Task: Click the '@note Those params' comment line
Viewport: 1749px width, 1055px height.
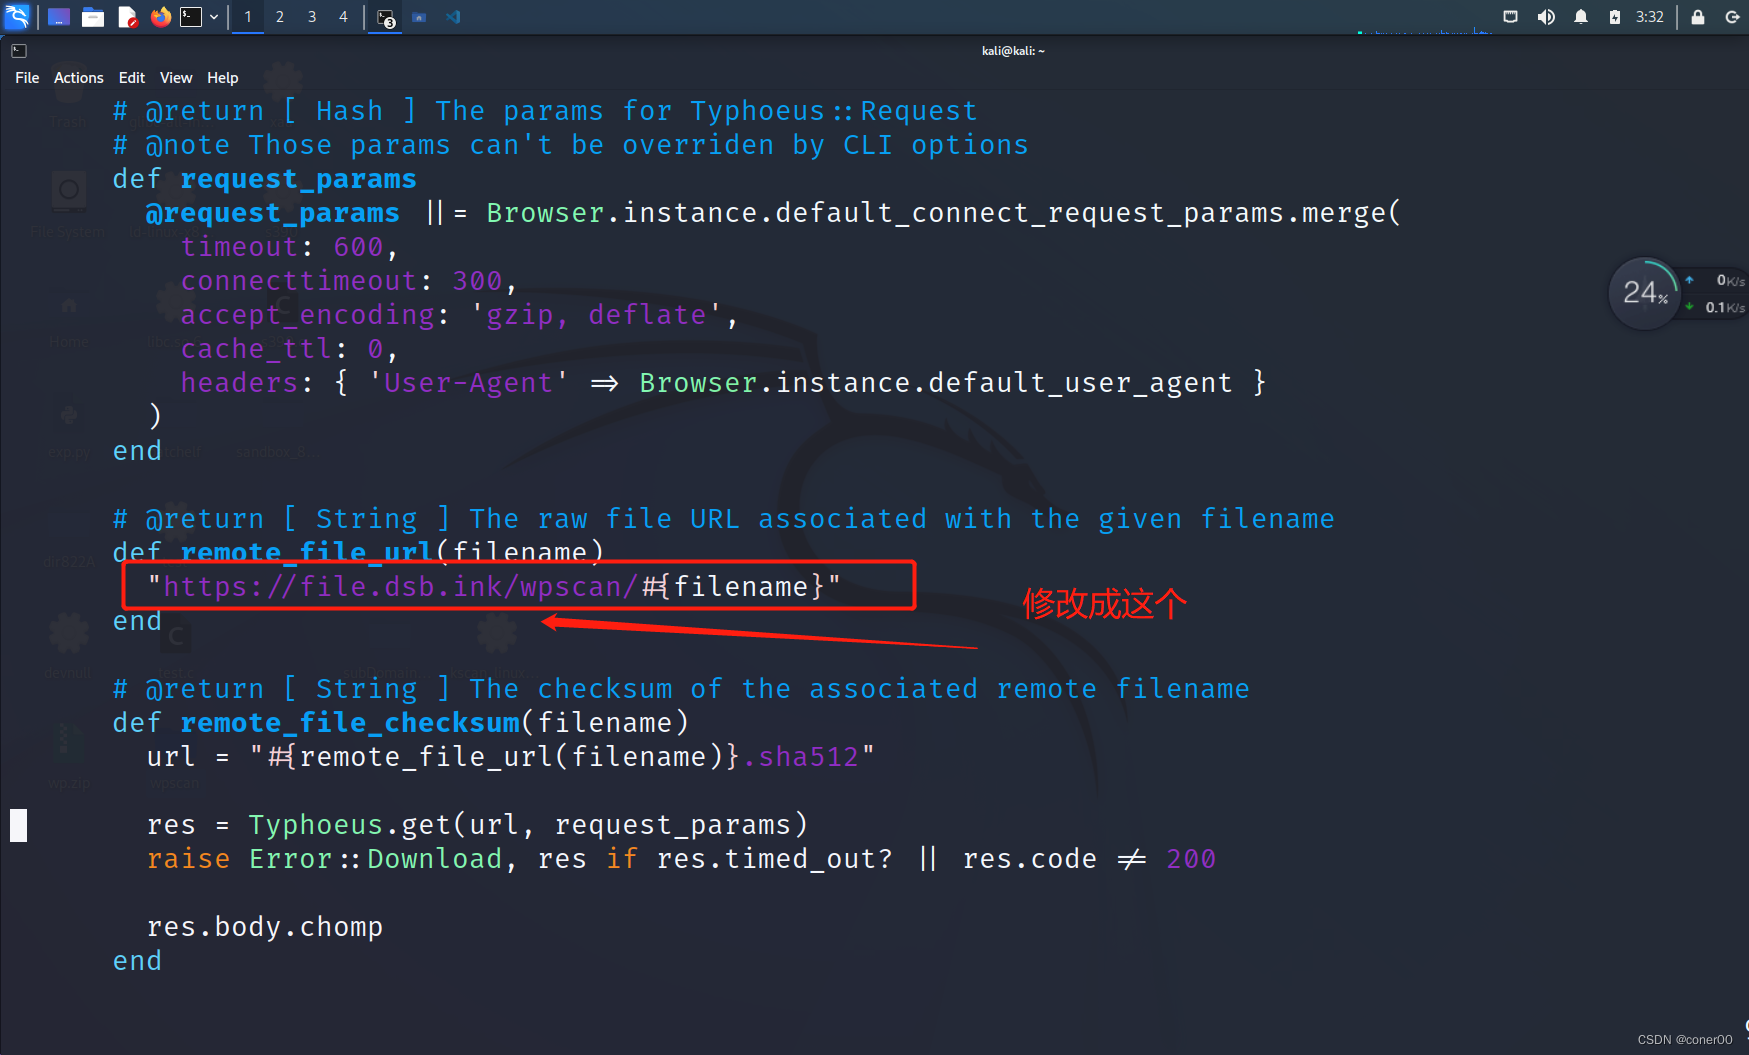Action: pos(571,145)
